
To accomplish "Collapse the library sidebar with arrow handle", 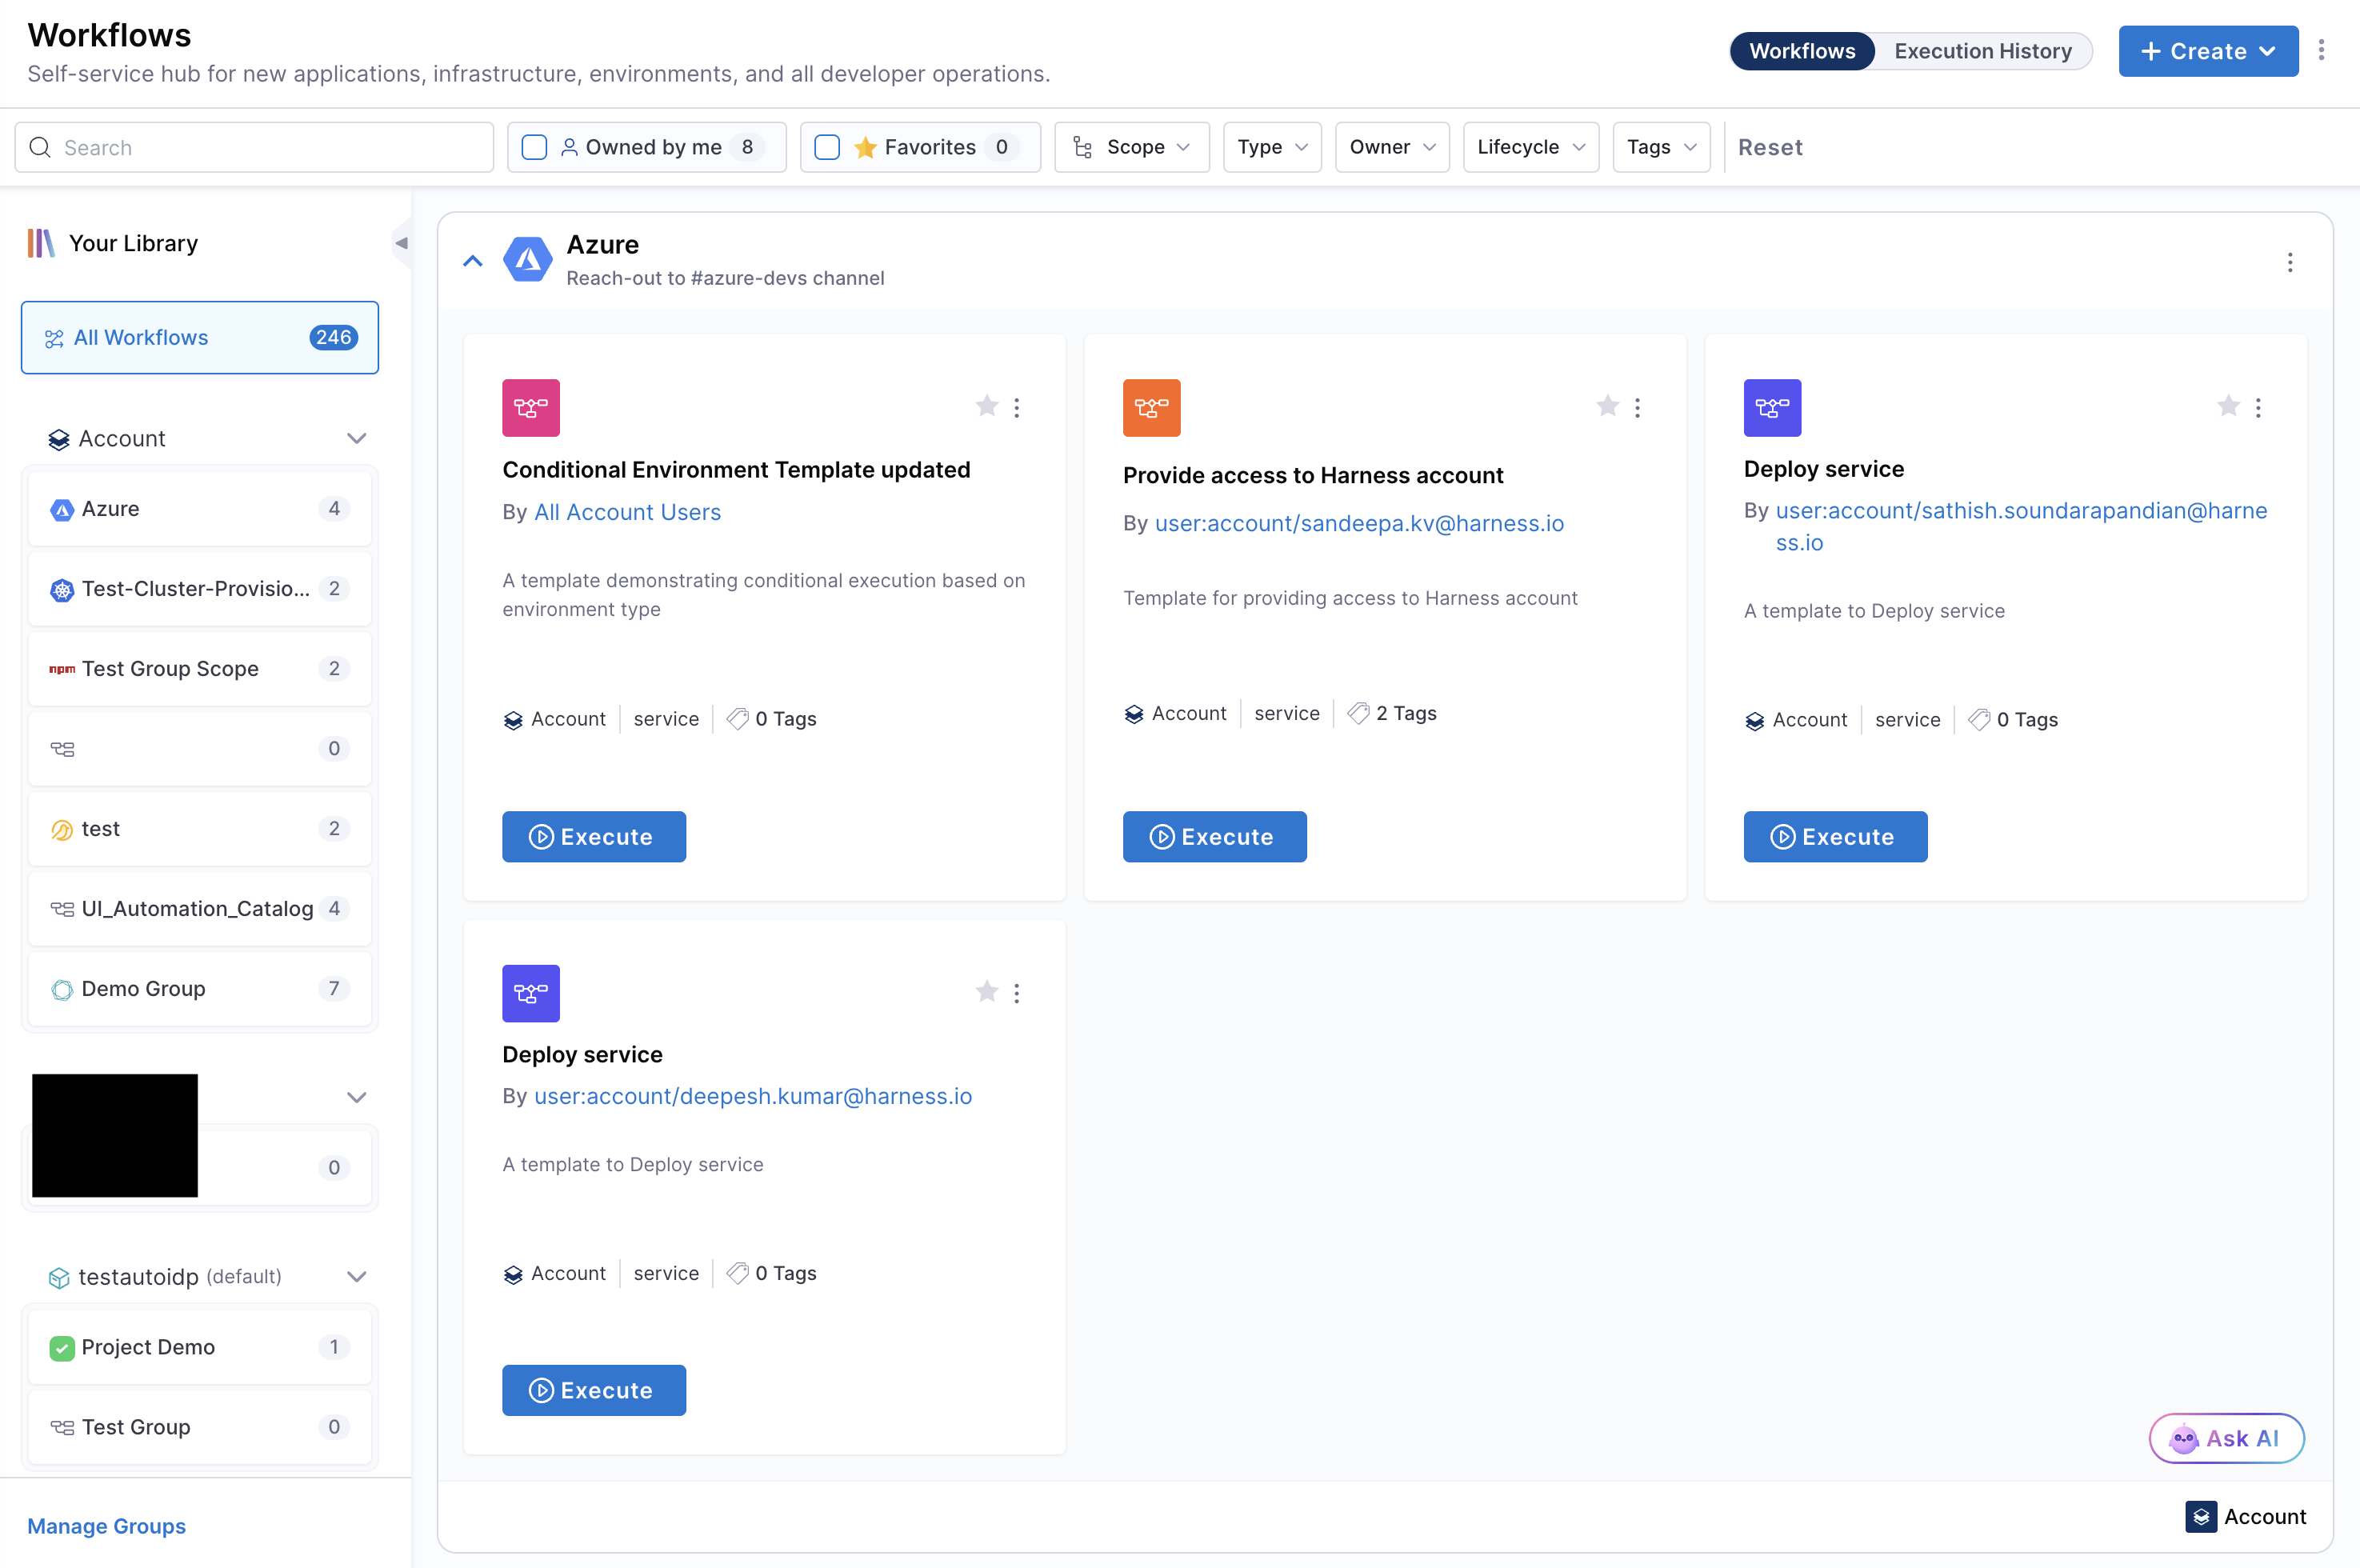I will coord(401,243).
